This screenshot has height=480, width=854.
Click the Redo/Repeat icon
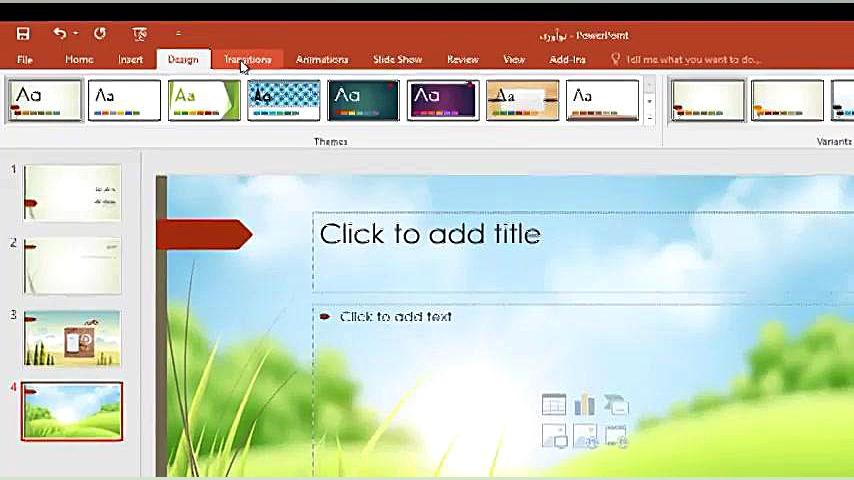pyautogui.click(x=100, y=34)
